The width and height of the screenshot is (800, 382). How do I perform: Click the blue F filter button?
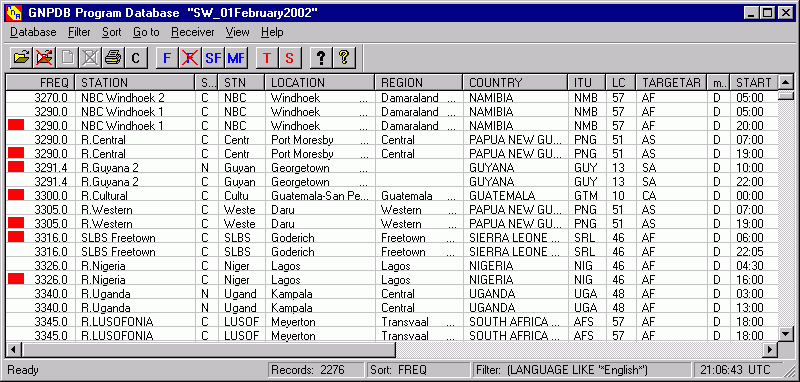[167, 58]
